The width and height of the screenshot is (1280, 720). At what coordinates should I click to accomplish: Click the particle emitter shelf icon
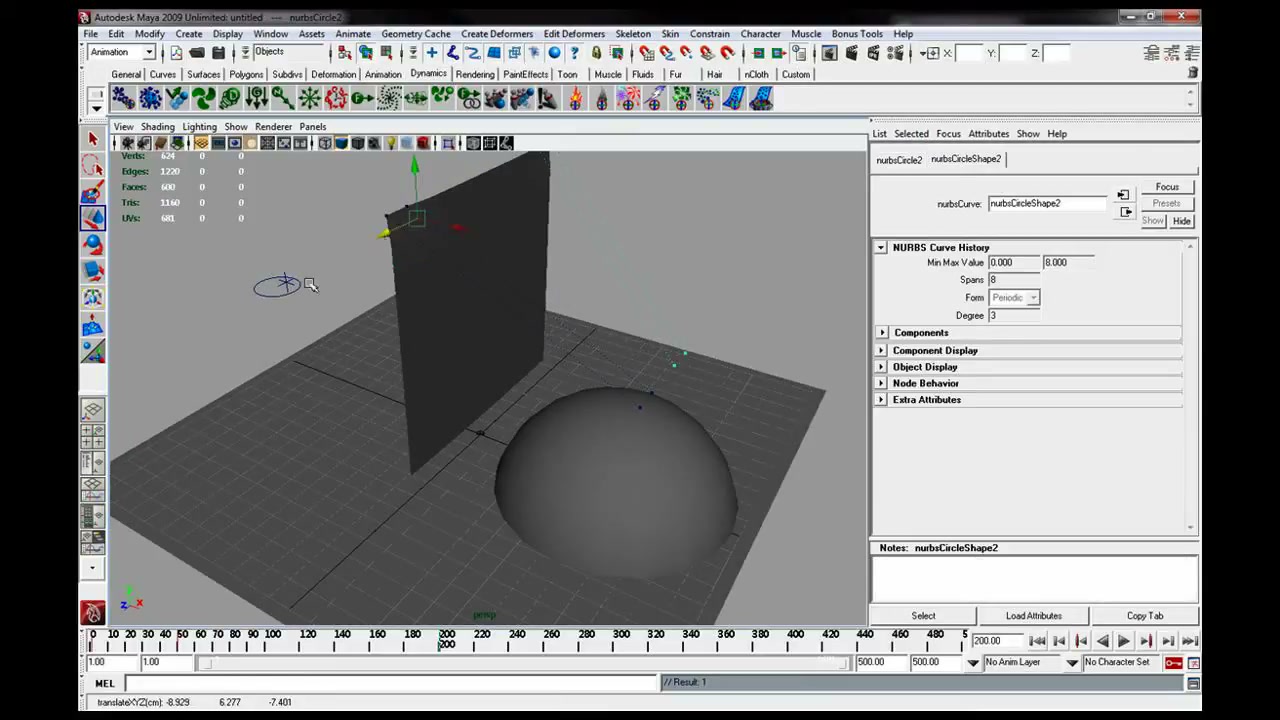[x=150, y=98]
